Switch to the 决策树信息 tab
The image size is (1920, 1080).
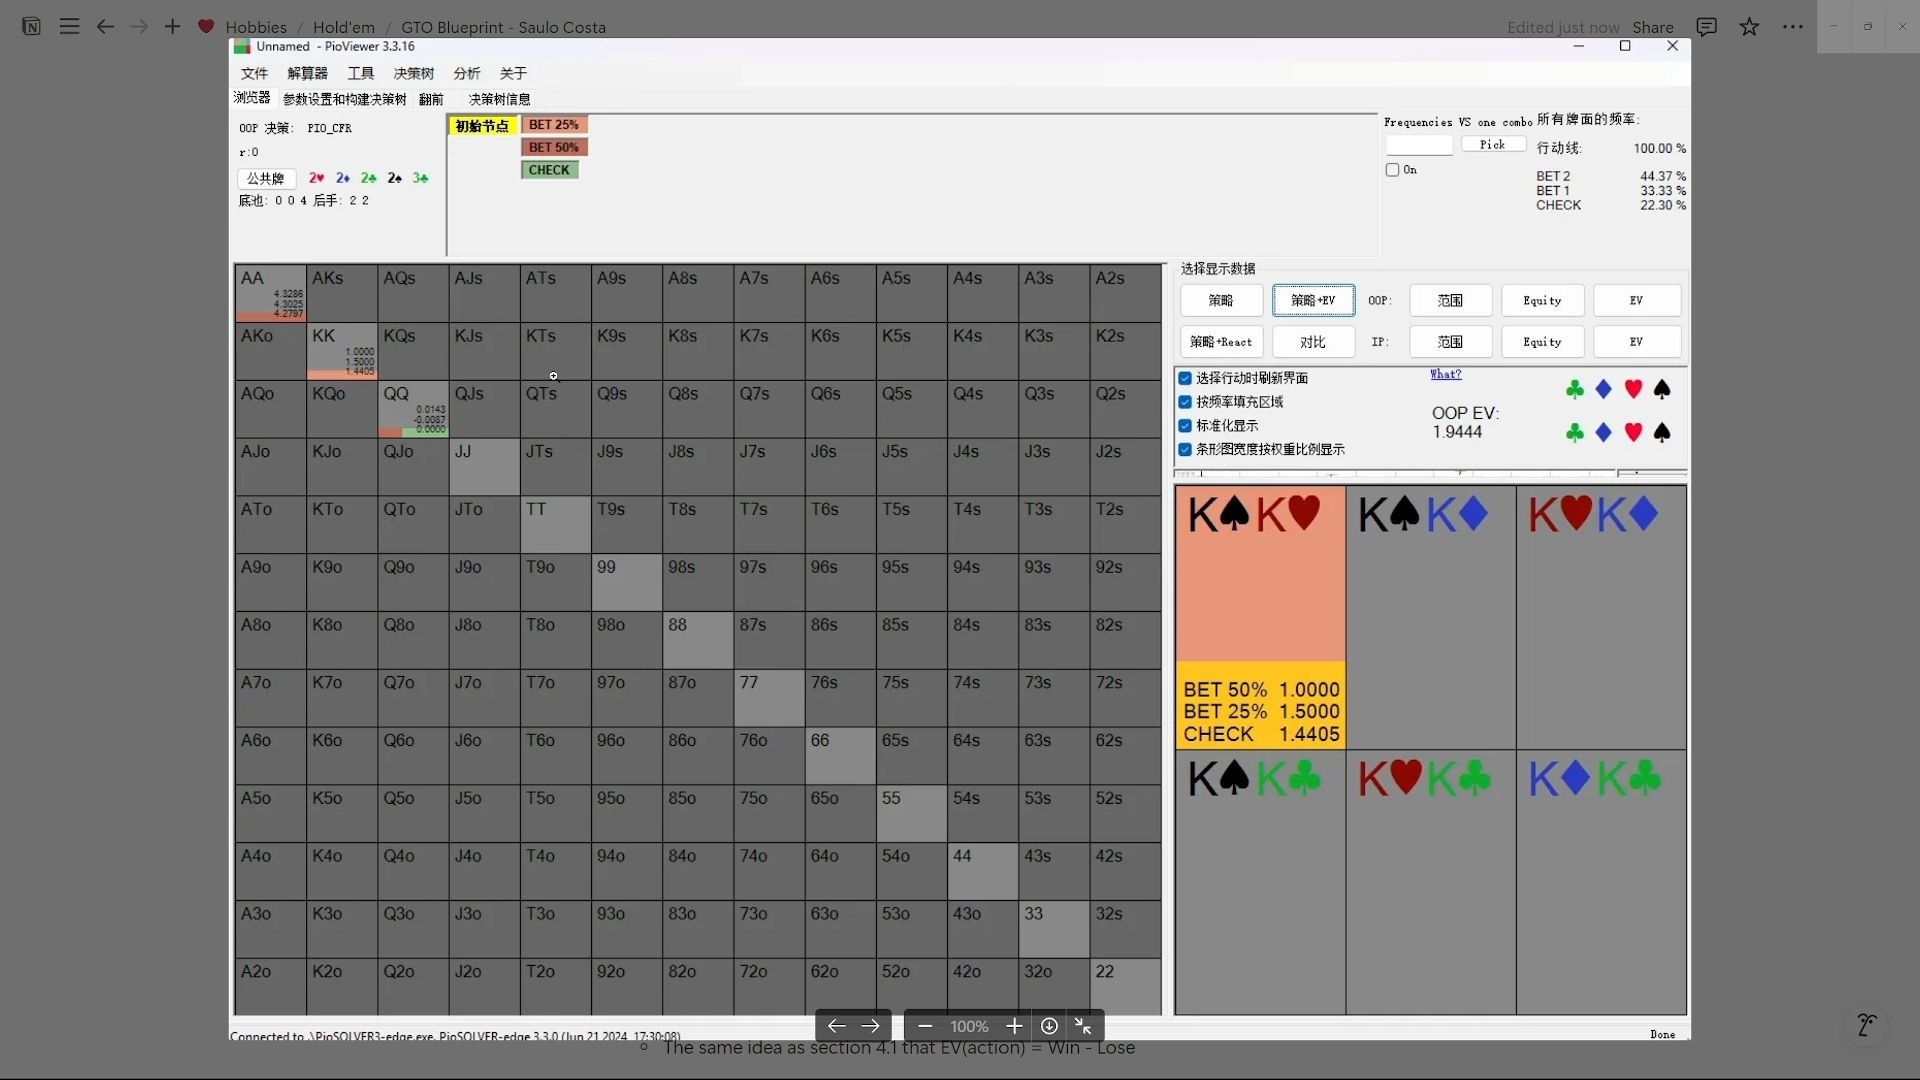click(x=499, y=99)
